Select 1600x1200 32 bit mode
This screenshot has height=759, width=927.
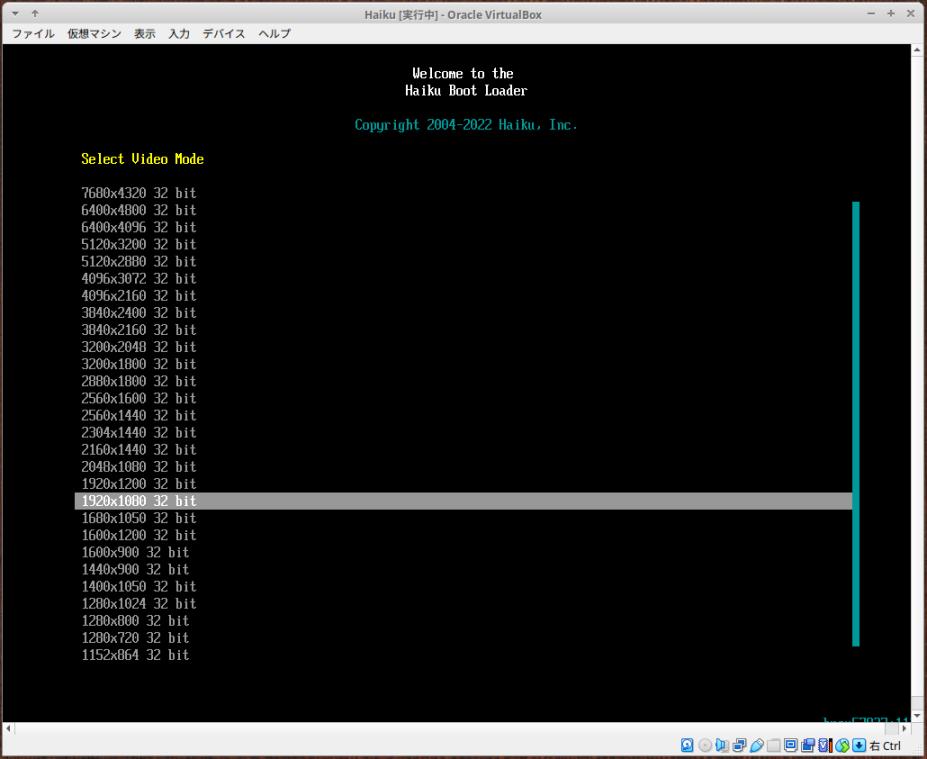[138, 536]
